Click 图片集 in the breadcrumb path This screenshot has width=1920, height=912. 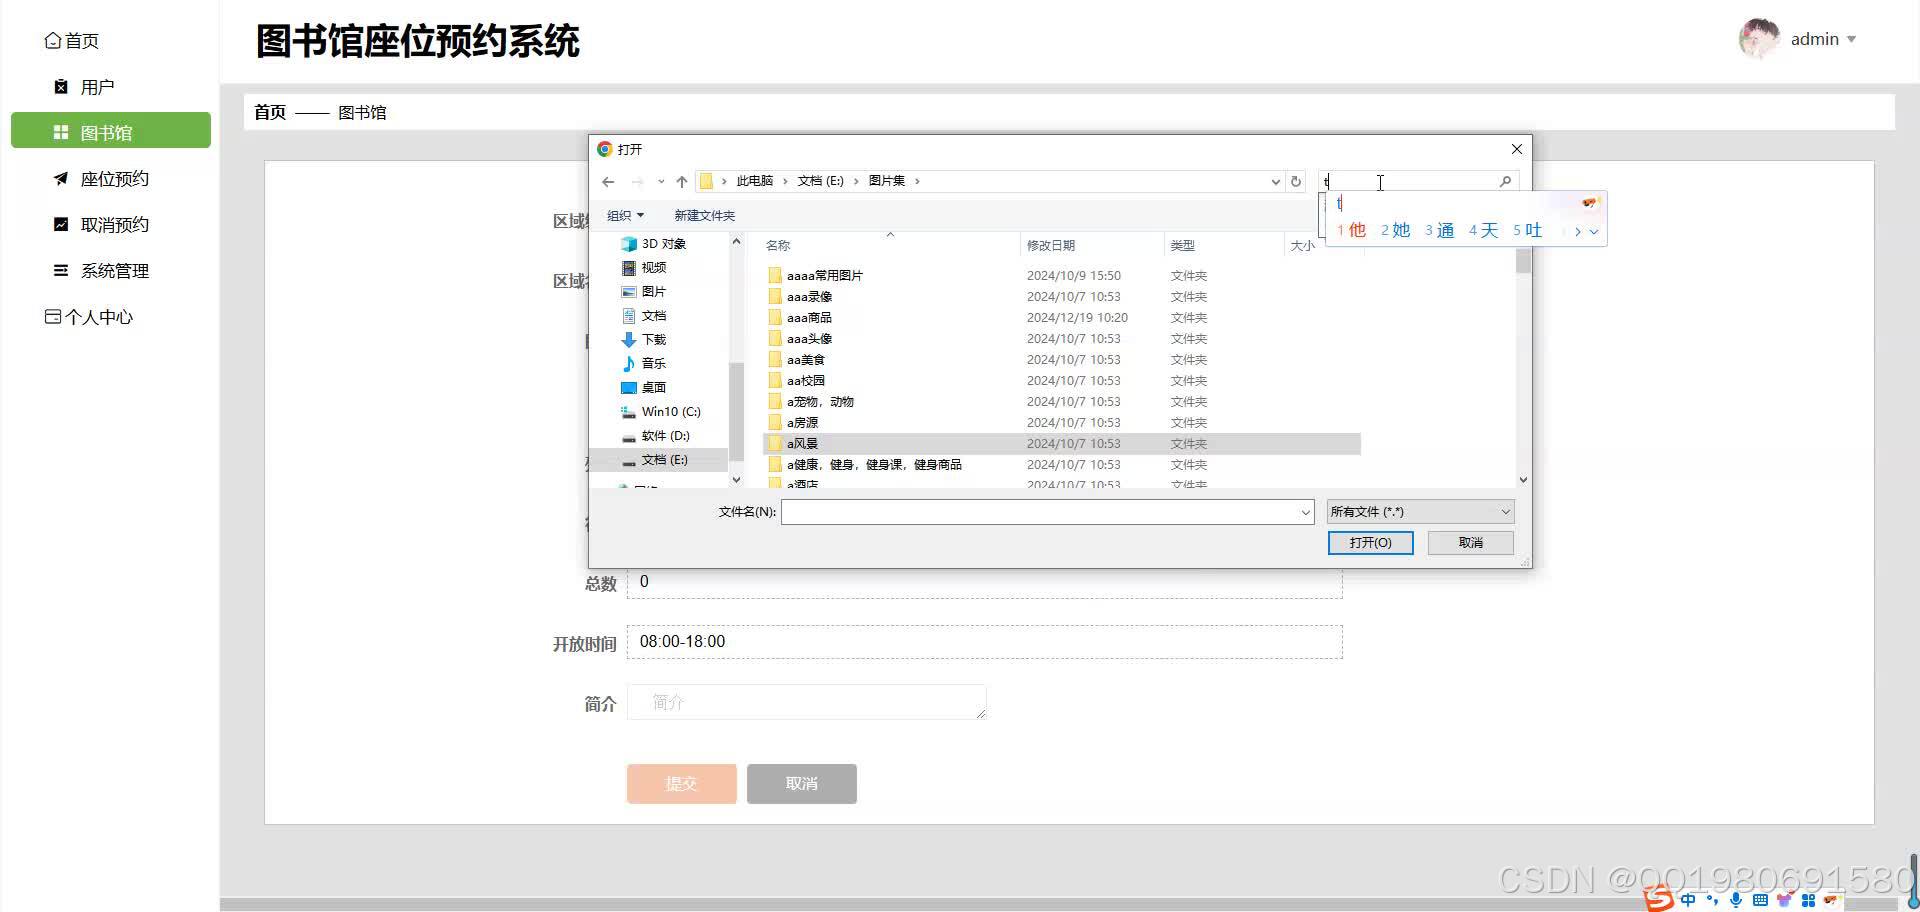coord(888,181)
